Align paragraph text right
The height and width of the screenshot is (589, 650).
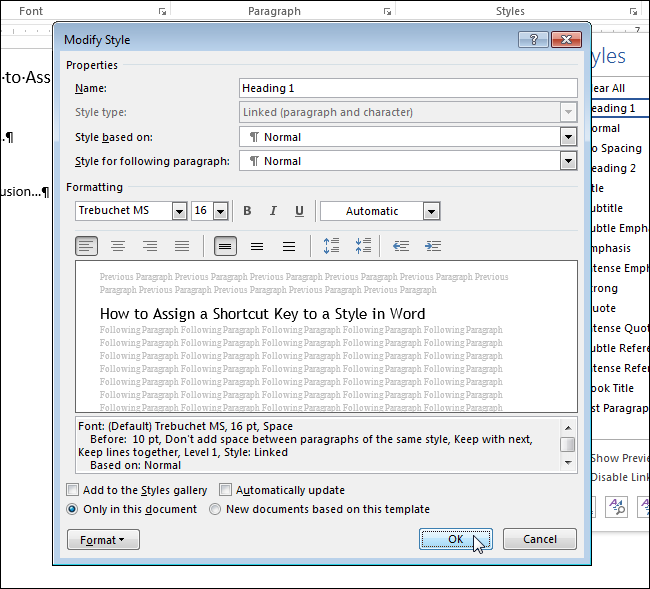point(150,246)
